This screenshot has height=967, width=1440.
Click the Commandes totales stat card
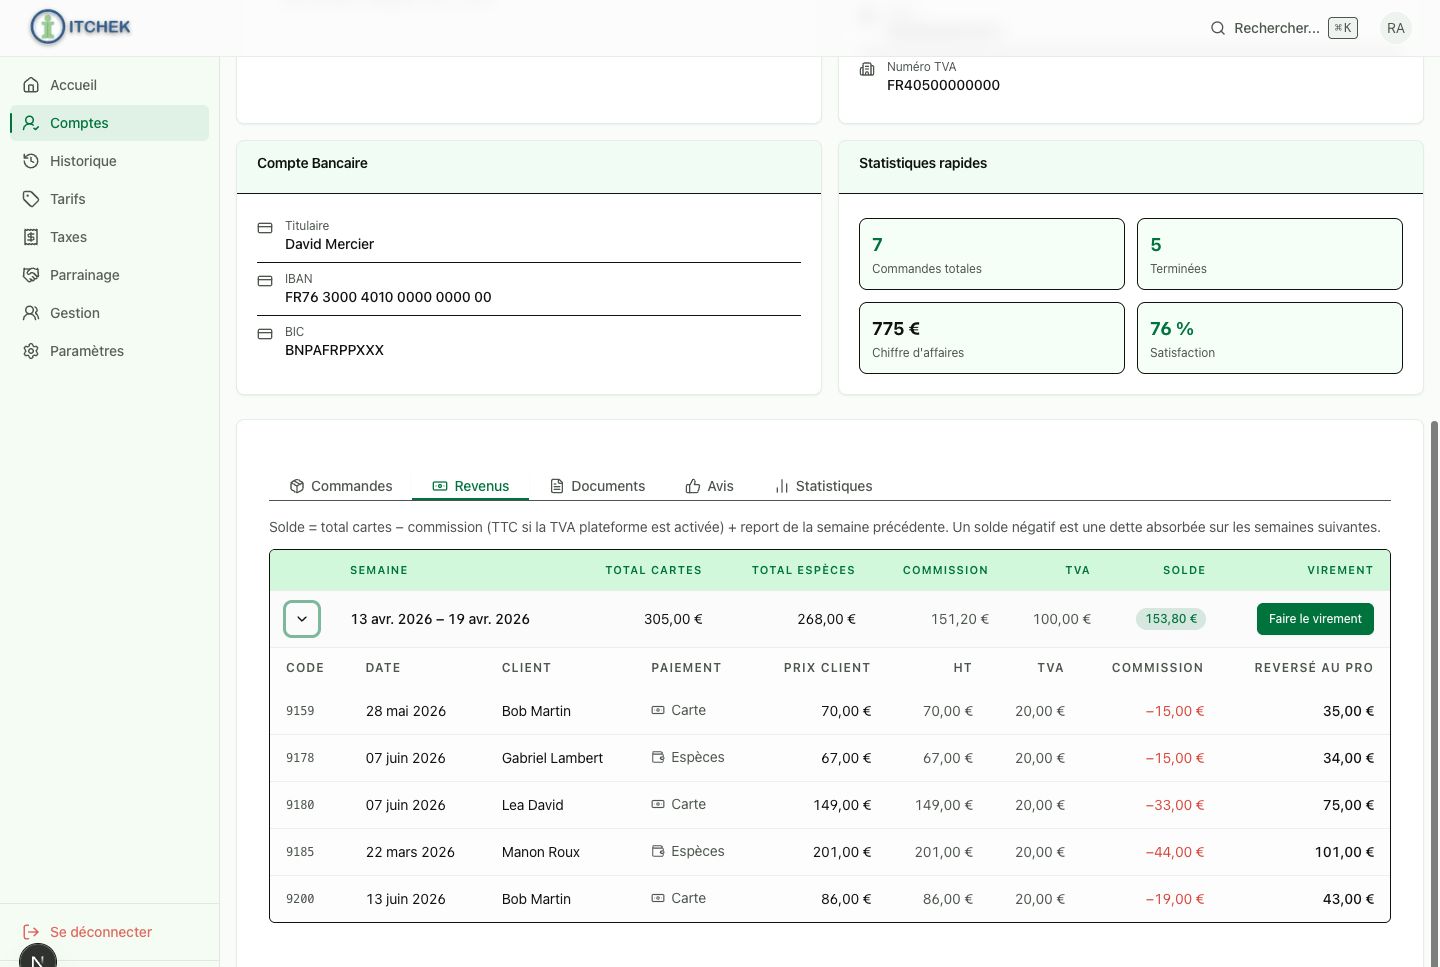pos(992,254)
